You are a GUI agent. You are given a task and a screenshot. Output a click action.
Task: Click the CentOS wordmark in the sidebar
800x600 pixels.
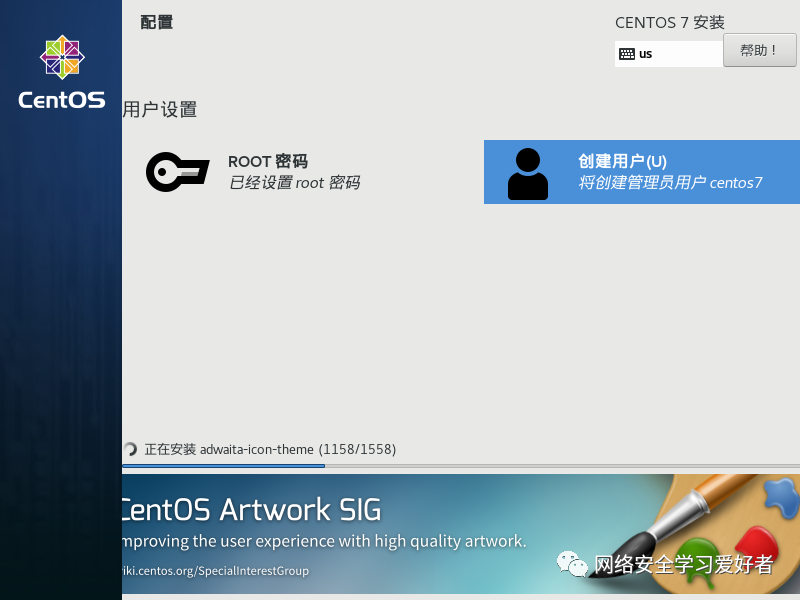[x=62, y=100]
